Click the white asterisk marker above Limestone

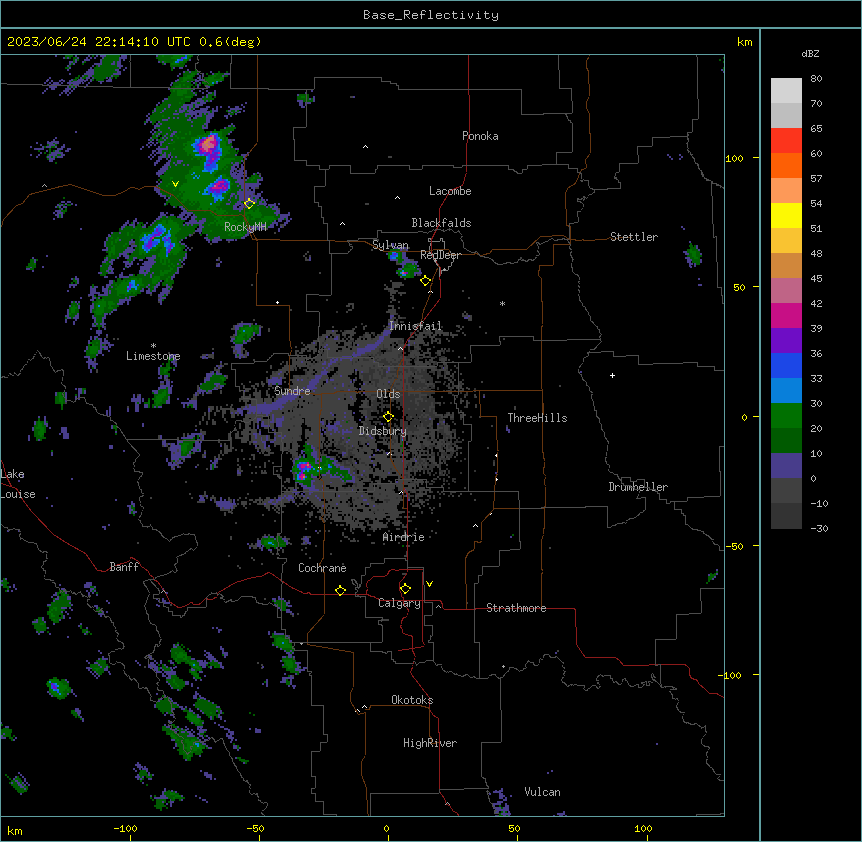[x=153, y=346]
